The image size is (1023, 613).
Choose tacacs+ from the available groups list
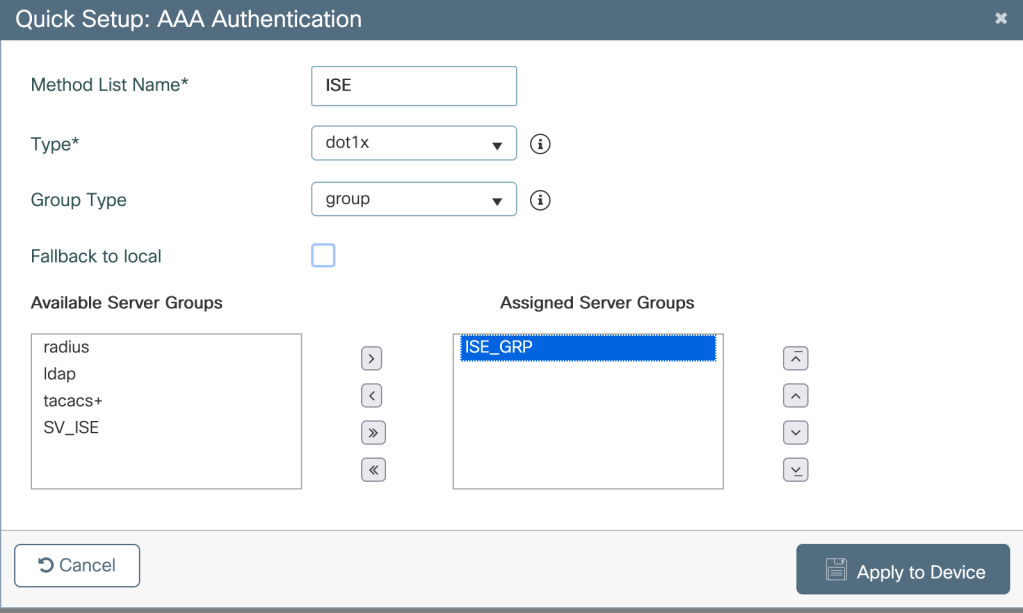[x=73, y=401]
